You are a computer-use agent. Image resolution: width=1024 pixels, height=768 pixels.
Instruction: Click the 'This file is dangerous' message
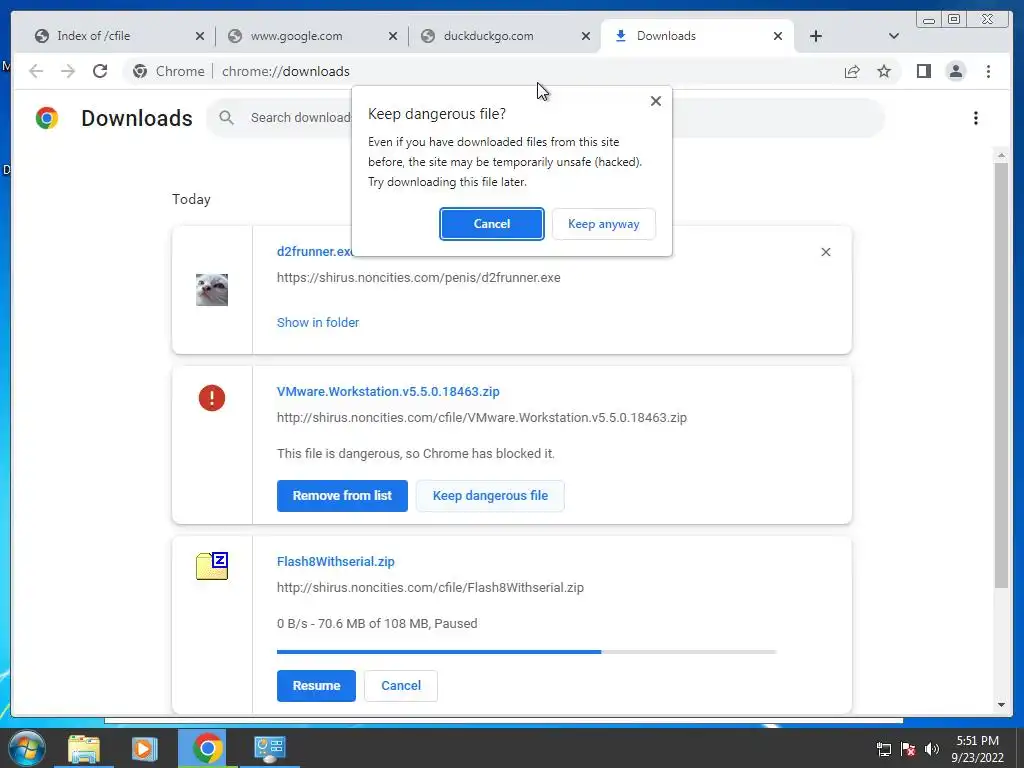415,454
